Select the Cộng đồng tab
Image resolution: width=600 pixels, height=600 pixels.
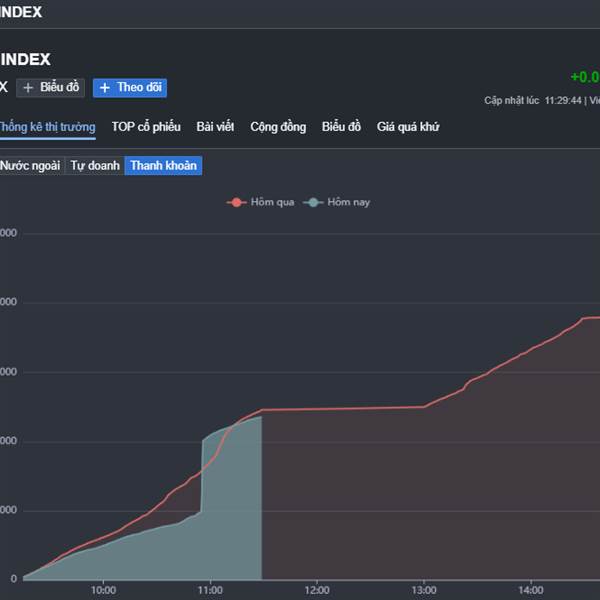278,127
